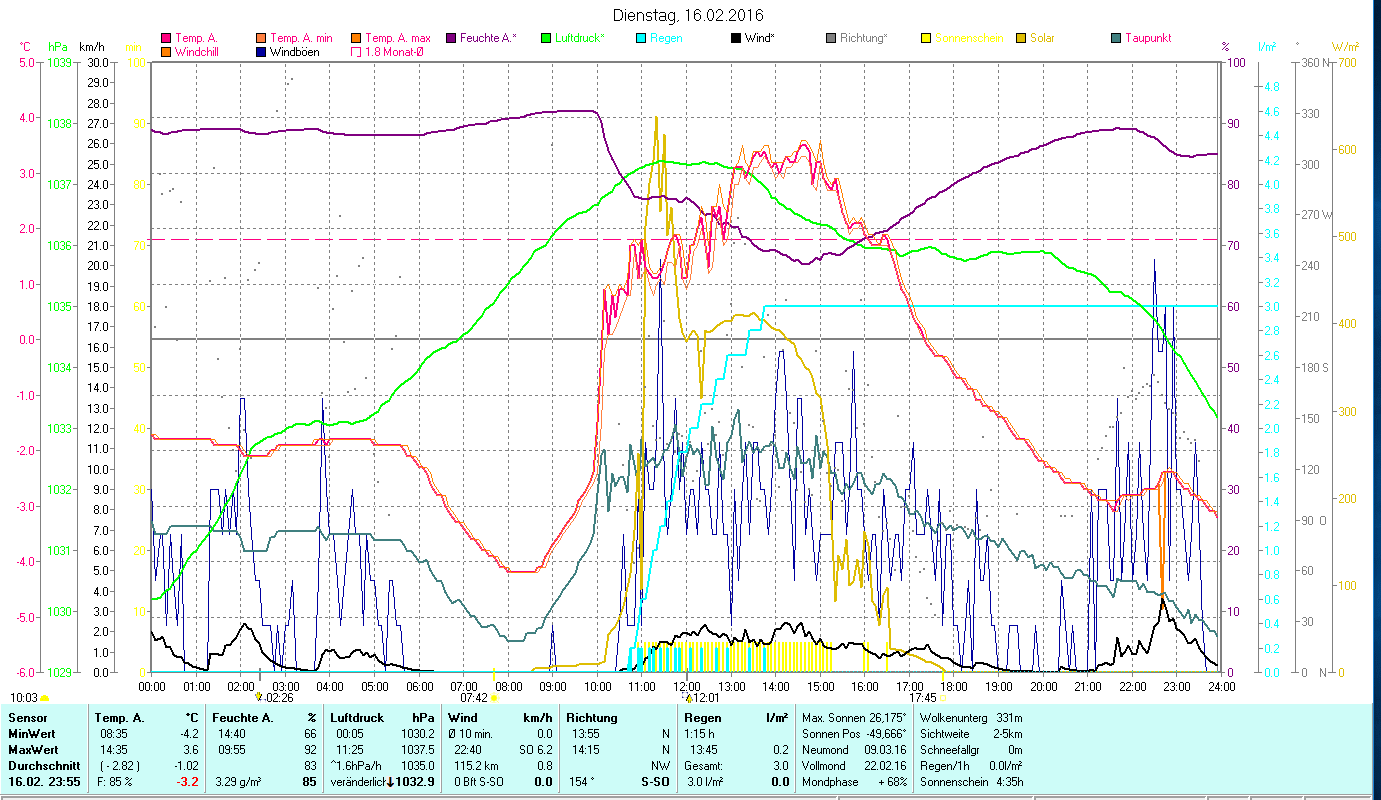Click the 'Vollmond 22.02.16' entry
Screen dimensions: 1381x800
coord(855,766)
